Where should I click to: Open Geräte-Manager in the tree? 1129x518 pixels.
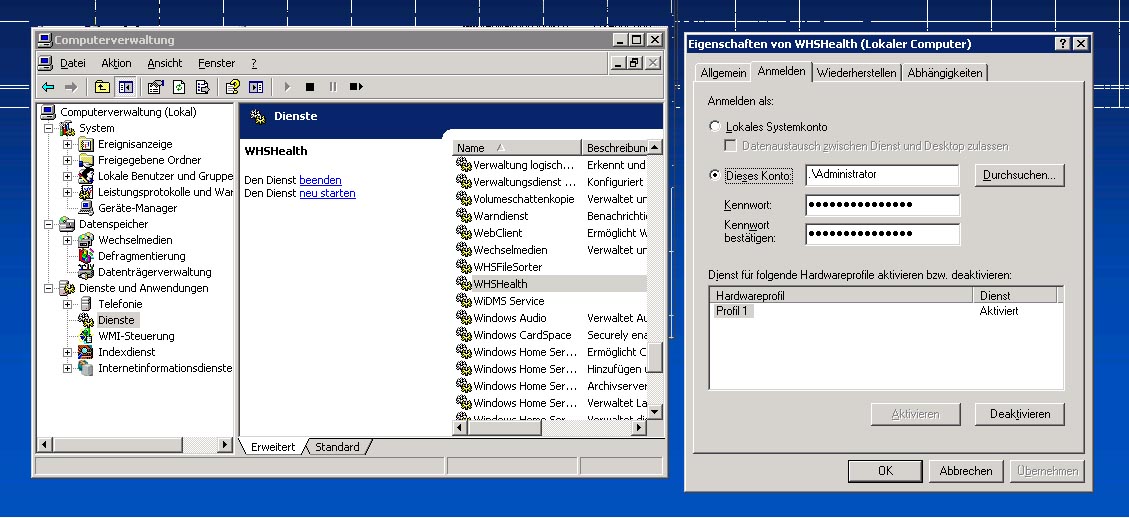[x=137, y=208]
